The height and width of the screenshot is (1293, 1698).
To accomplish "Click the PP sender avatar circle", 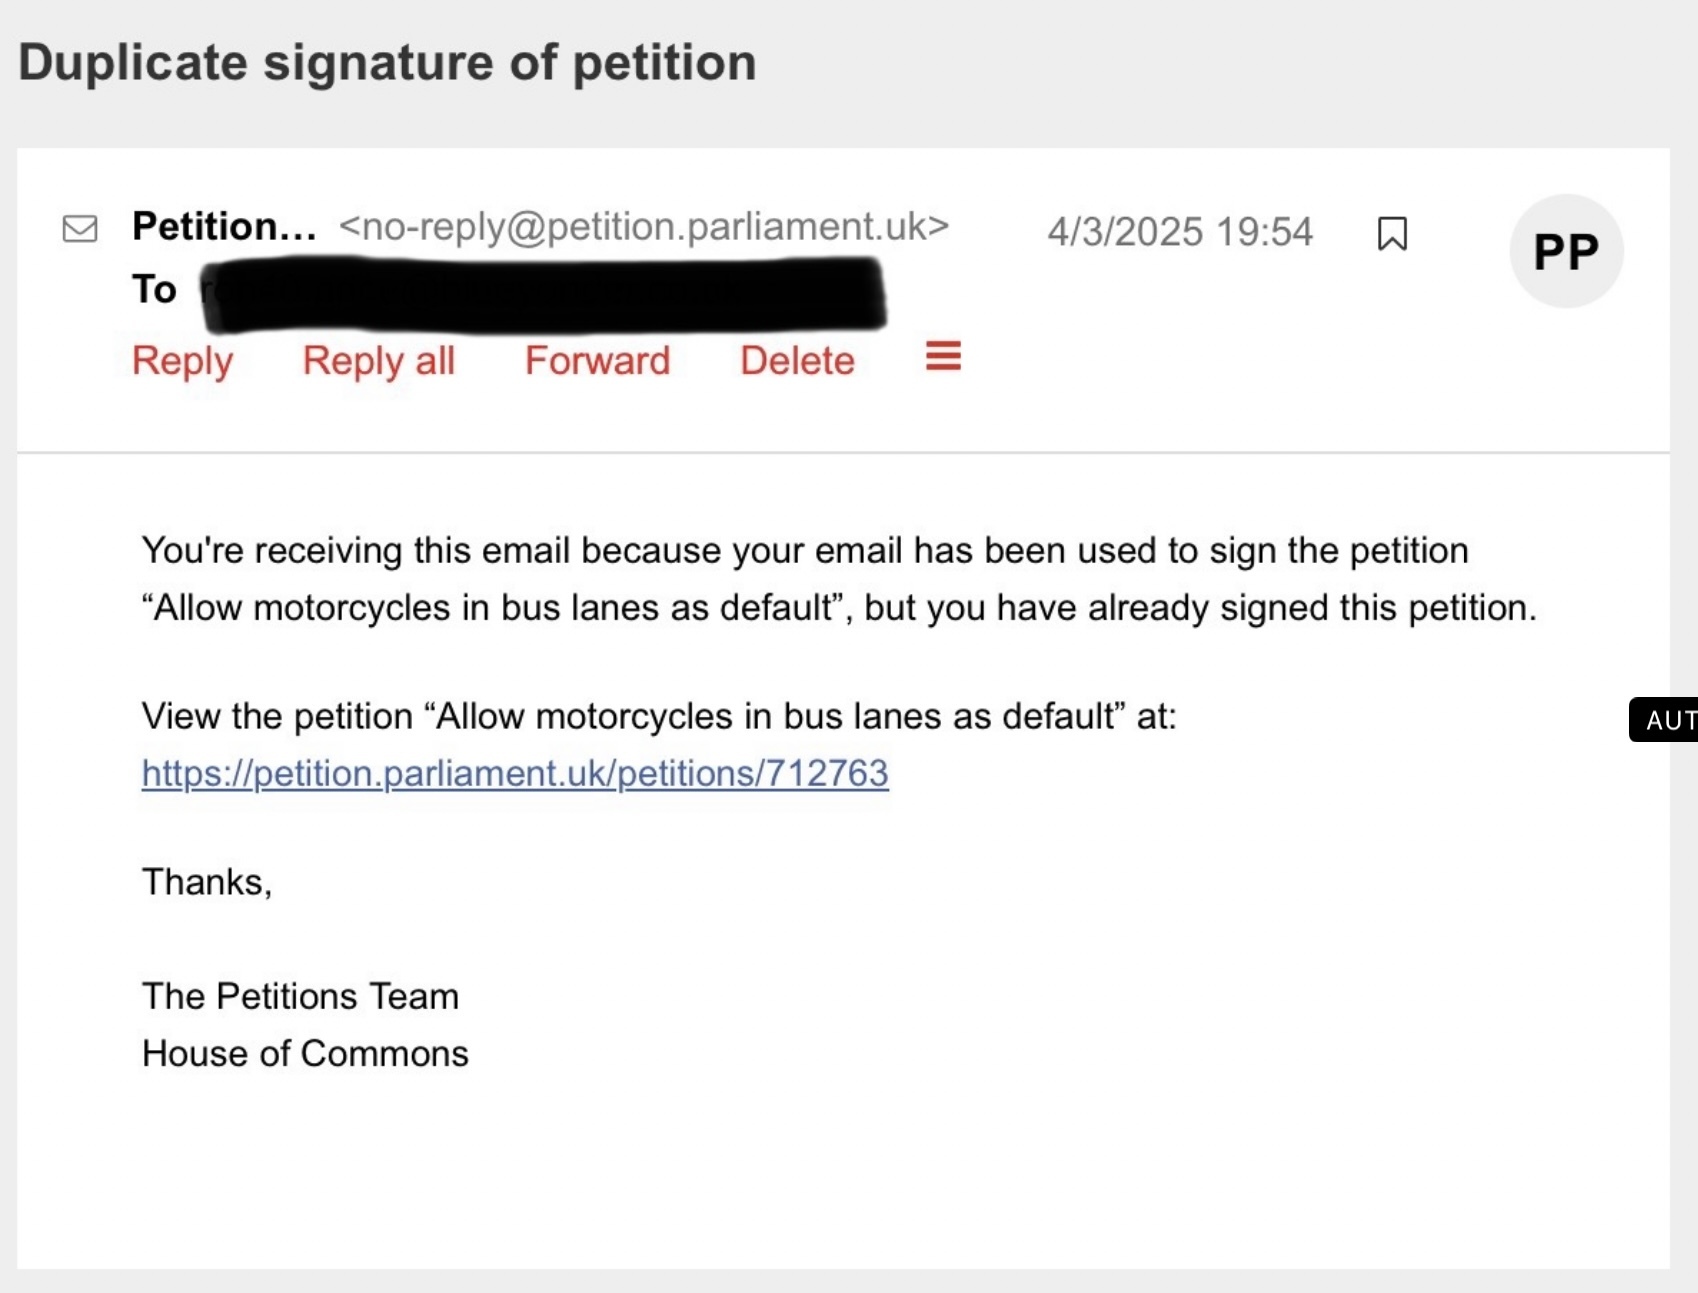I will tap(1565, 251).
